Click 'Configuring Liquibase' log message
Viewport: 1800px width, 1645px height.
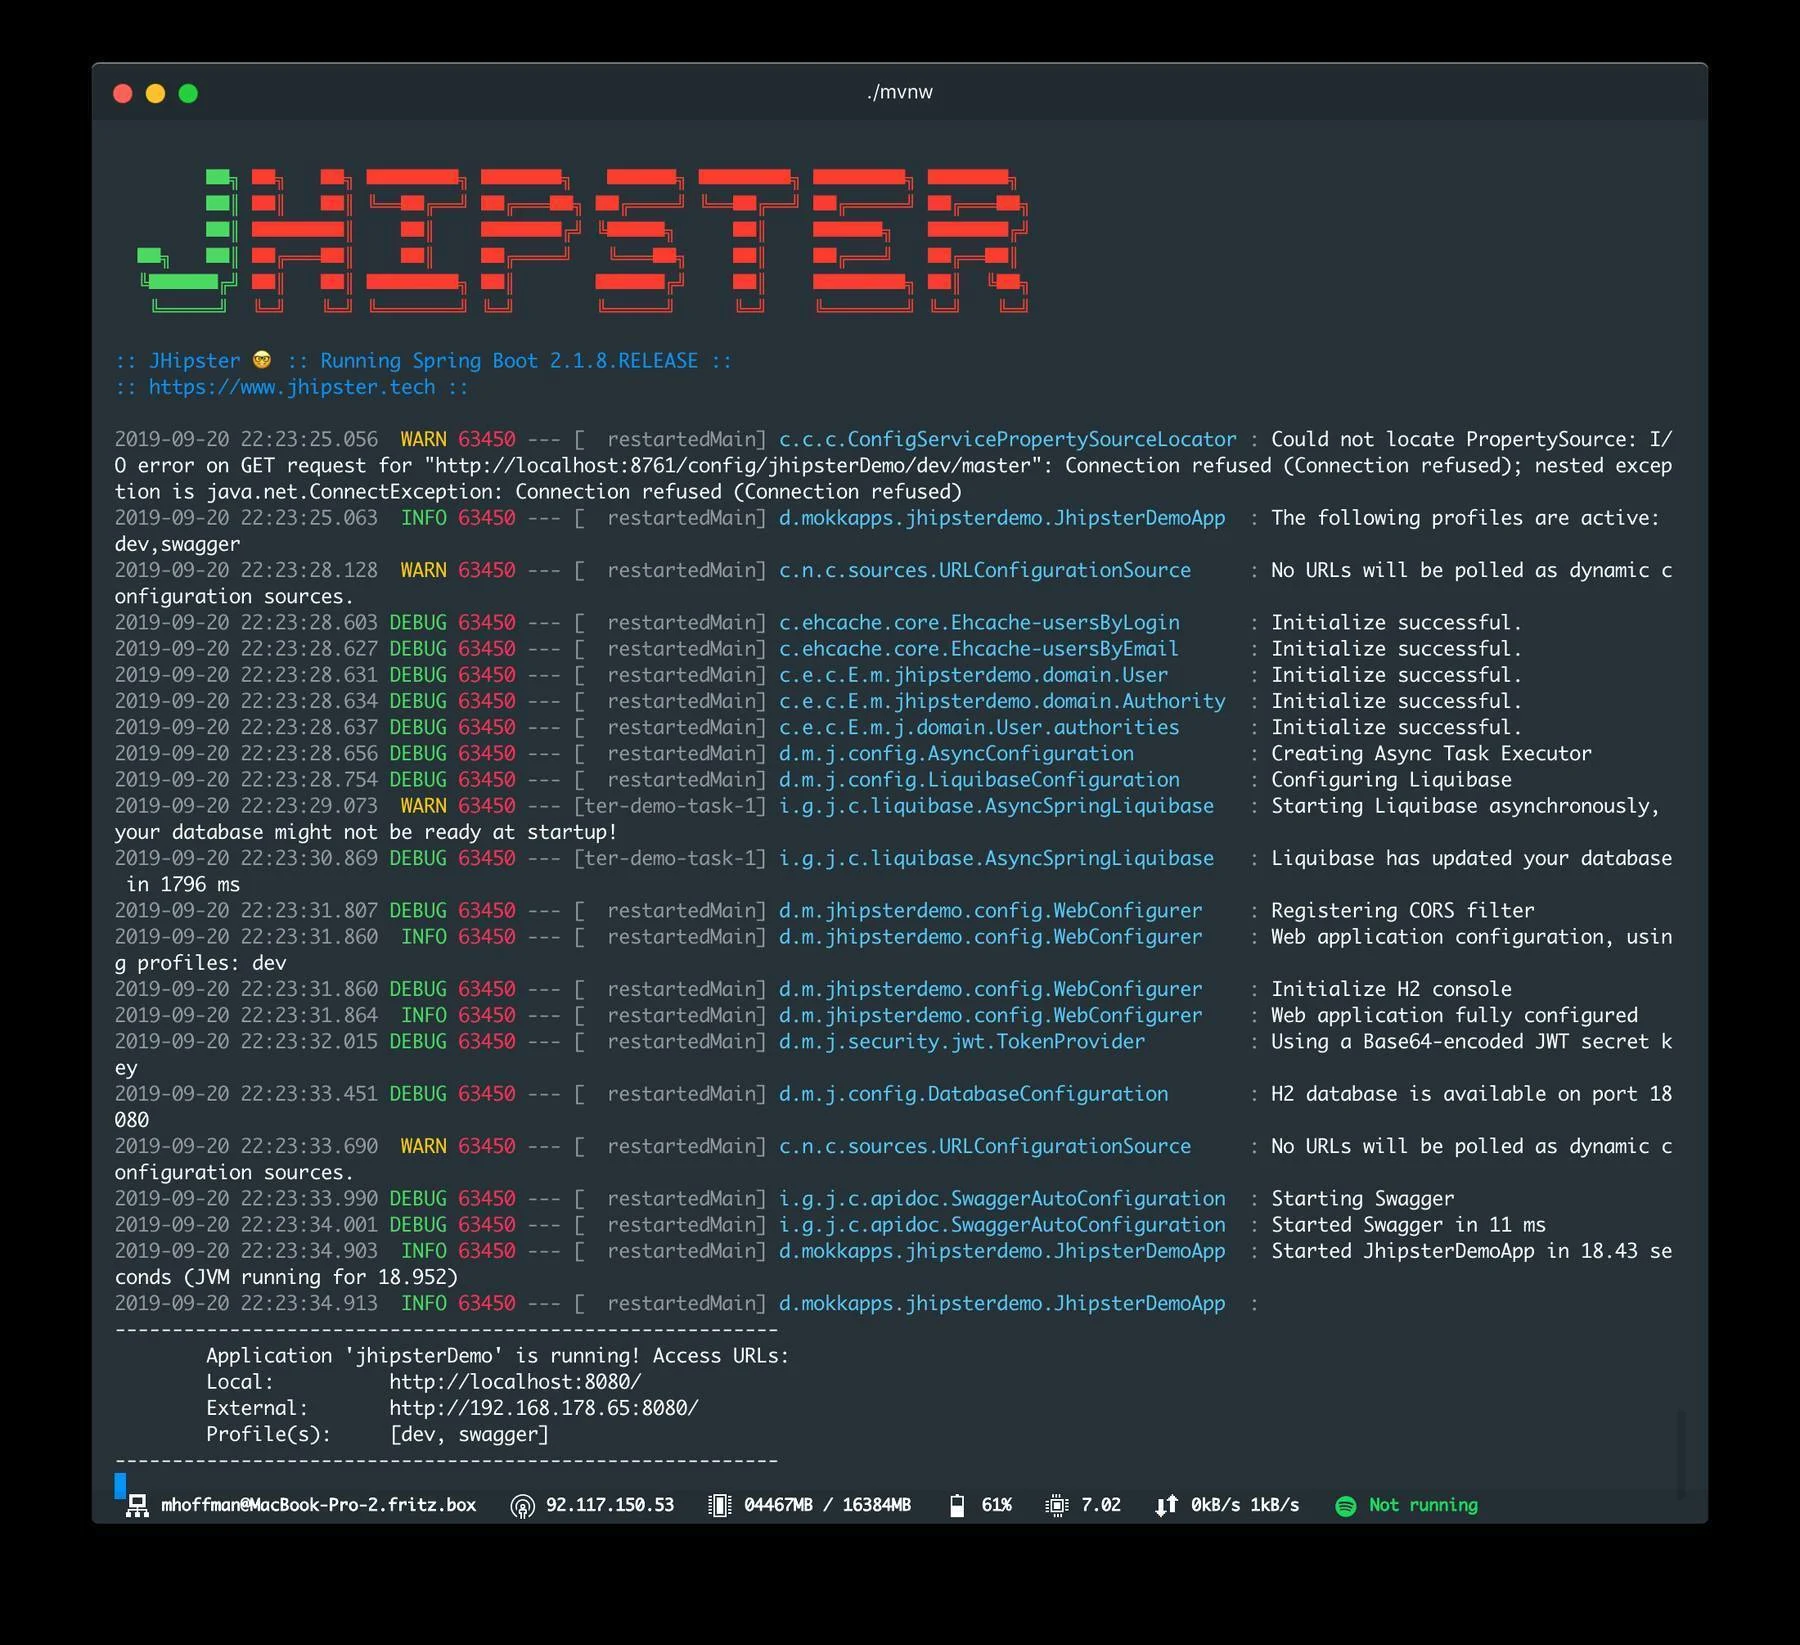point(1391,779)
